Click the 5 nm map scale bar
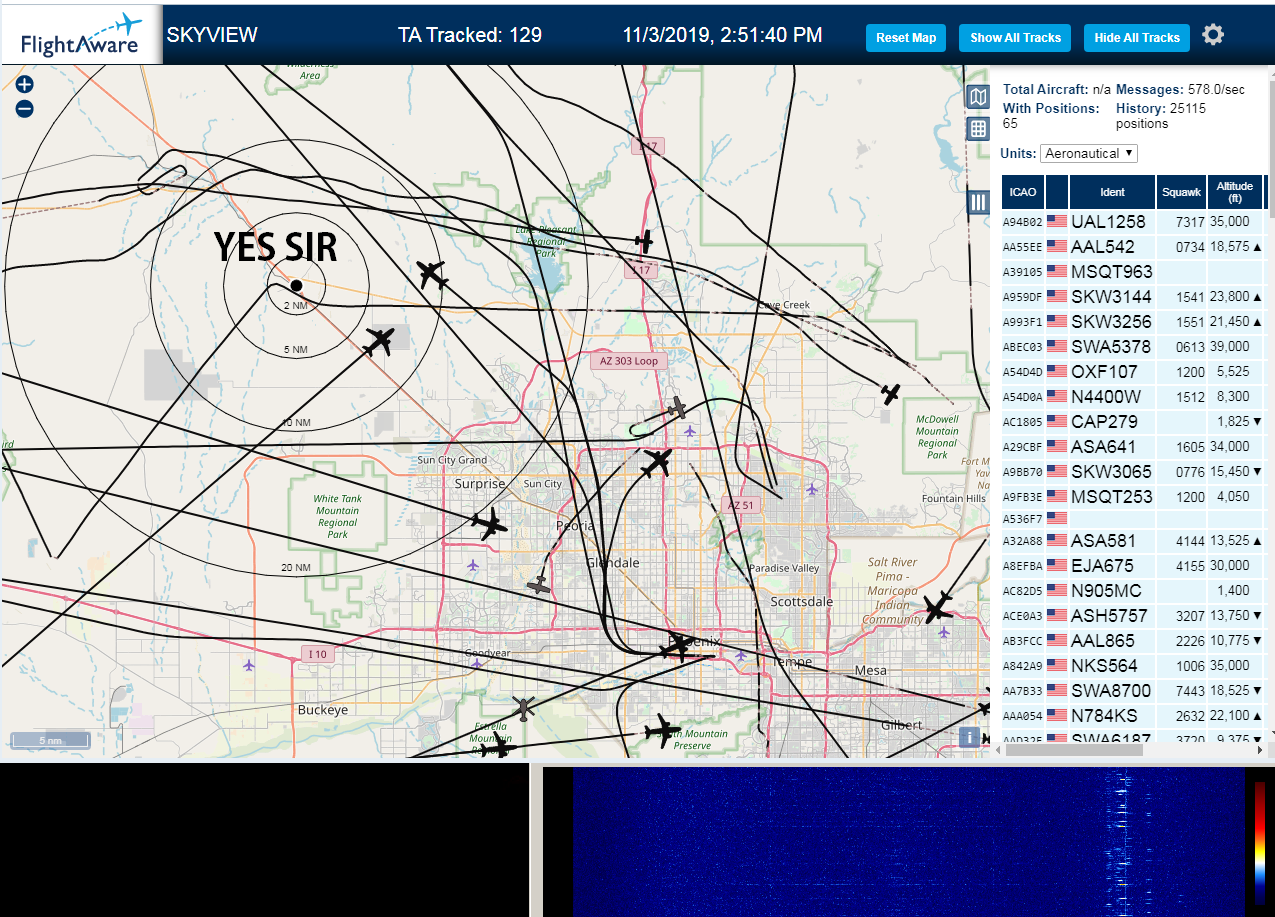 pos(50,741)
